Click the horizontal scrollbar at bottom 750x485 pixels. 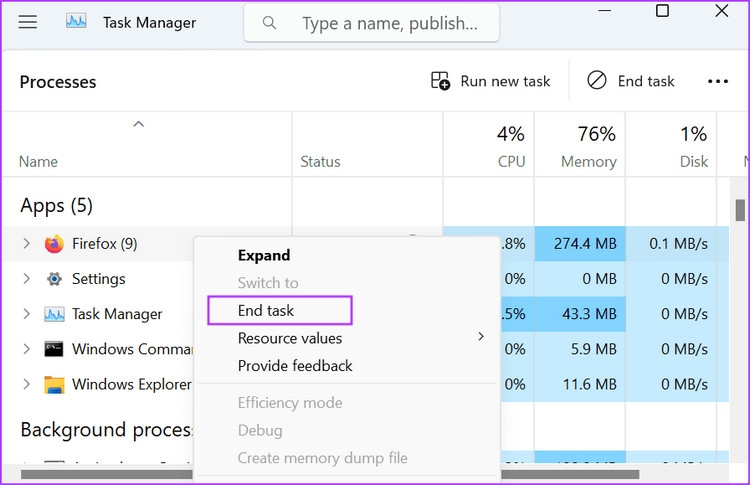(x=330, y=474)
